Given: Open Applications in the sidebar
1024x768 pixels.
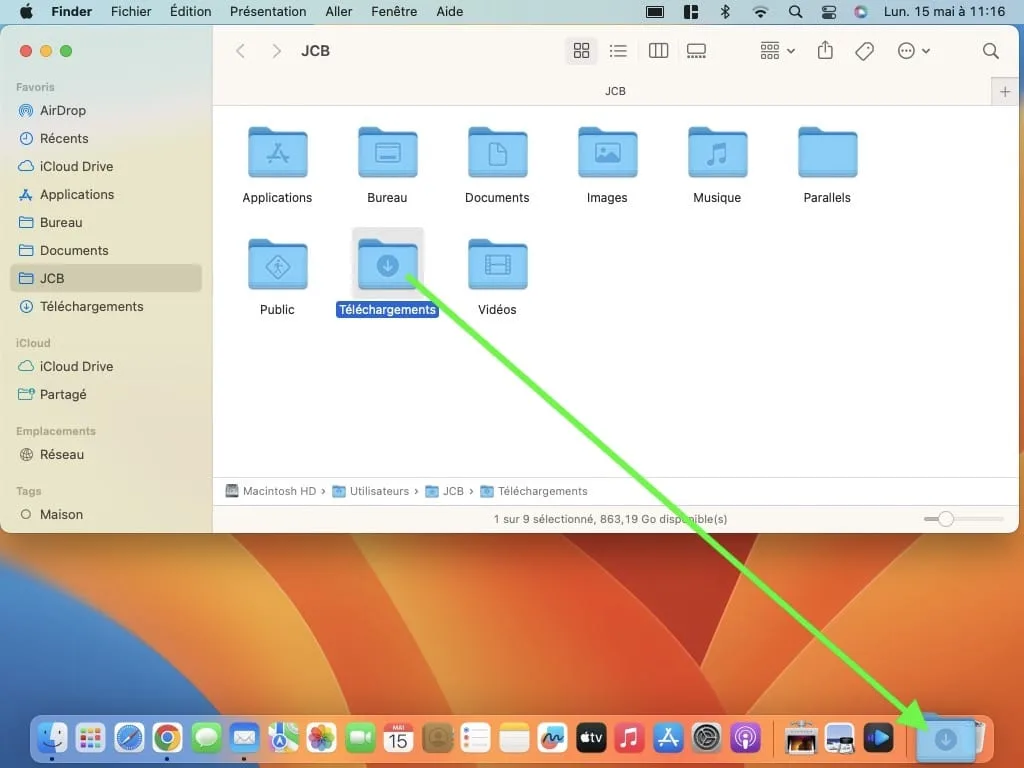Looking at the screenshot, I should (106, 195).
